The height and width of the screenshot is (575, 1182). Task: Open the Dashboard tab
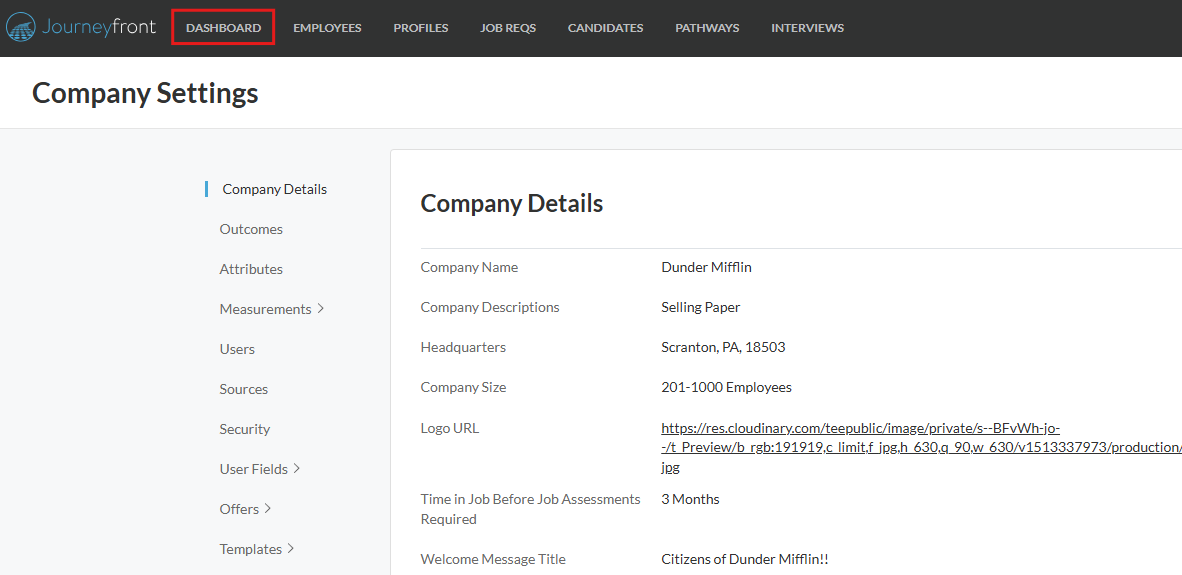click(x=223, y=28)
